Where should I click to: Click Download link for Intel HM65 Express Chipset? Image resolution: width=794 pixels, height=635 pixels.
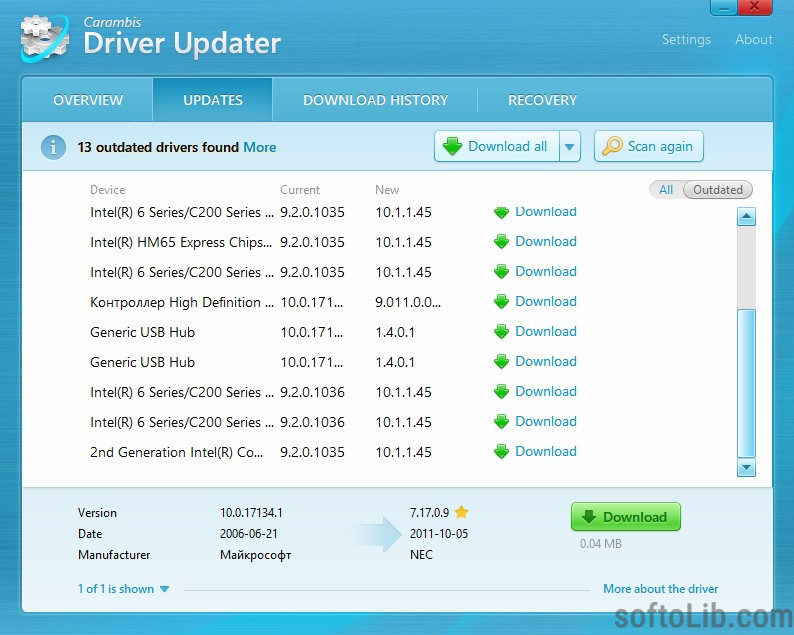click(x=546, y=242)
